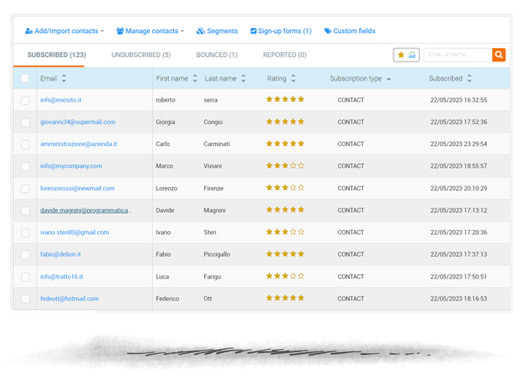Open contact davide.magnini@programmatica
Image resolution: width=526 pixels, height=387 pixels.
86,210
